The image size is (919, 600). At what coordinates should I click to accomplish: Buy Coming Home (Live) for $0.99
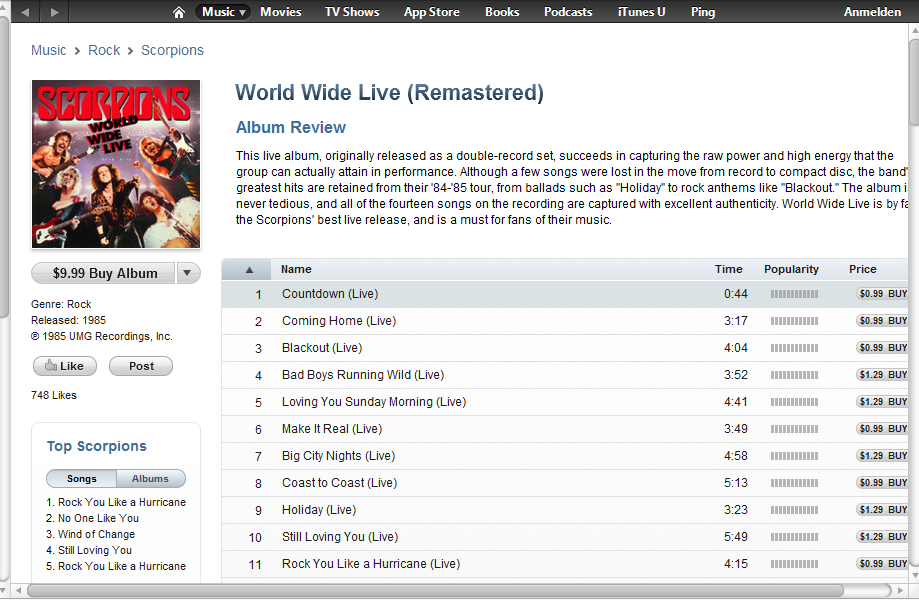point(883,321)
